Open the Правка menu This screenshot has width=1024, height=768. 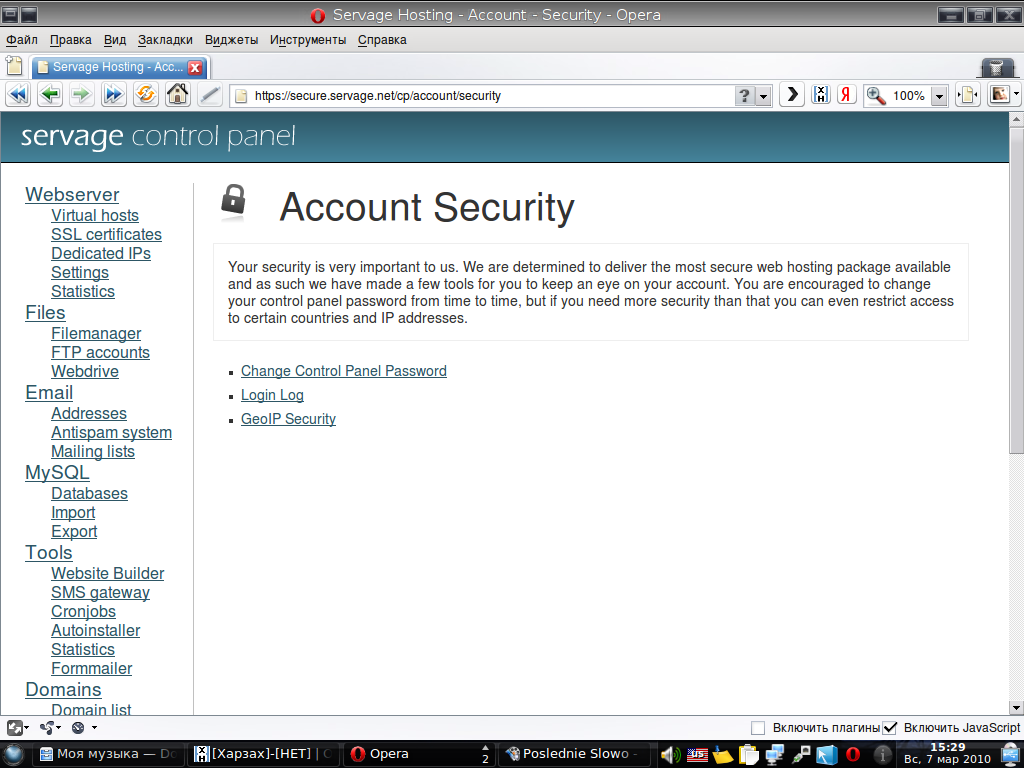pos(71,40)
